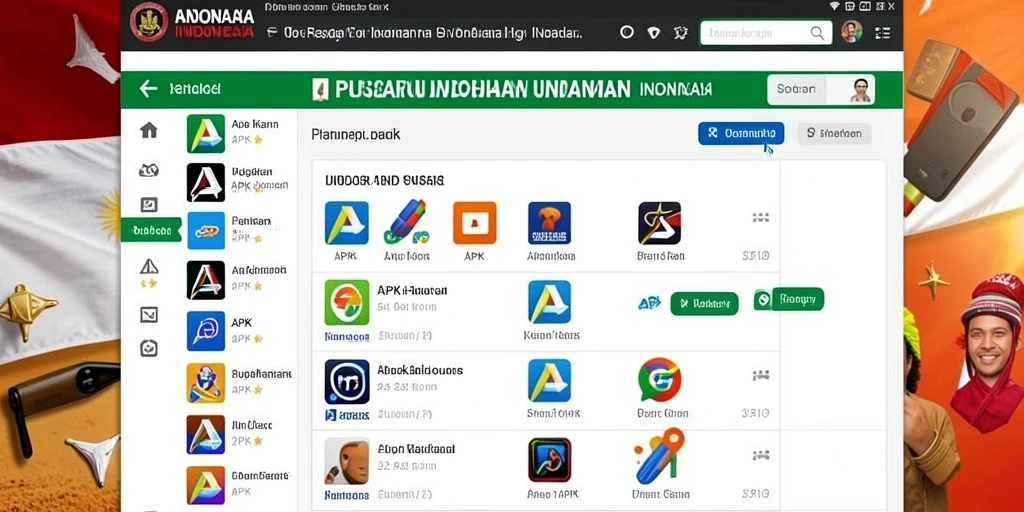Click the envelope-like square icon in the left sidebar
This screenshot has height=512, width=1024.
pyautogui.click(x=149, y=315)
